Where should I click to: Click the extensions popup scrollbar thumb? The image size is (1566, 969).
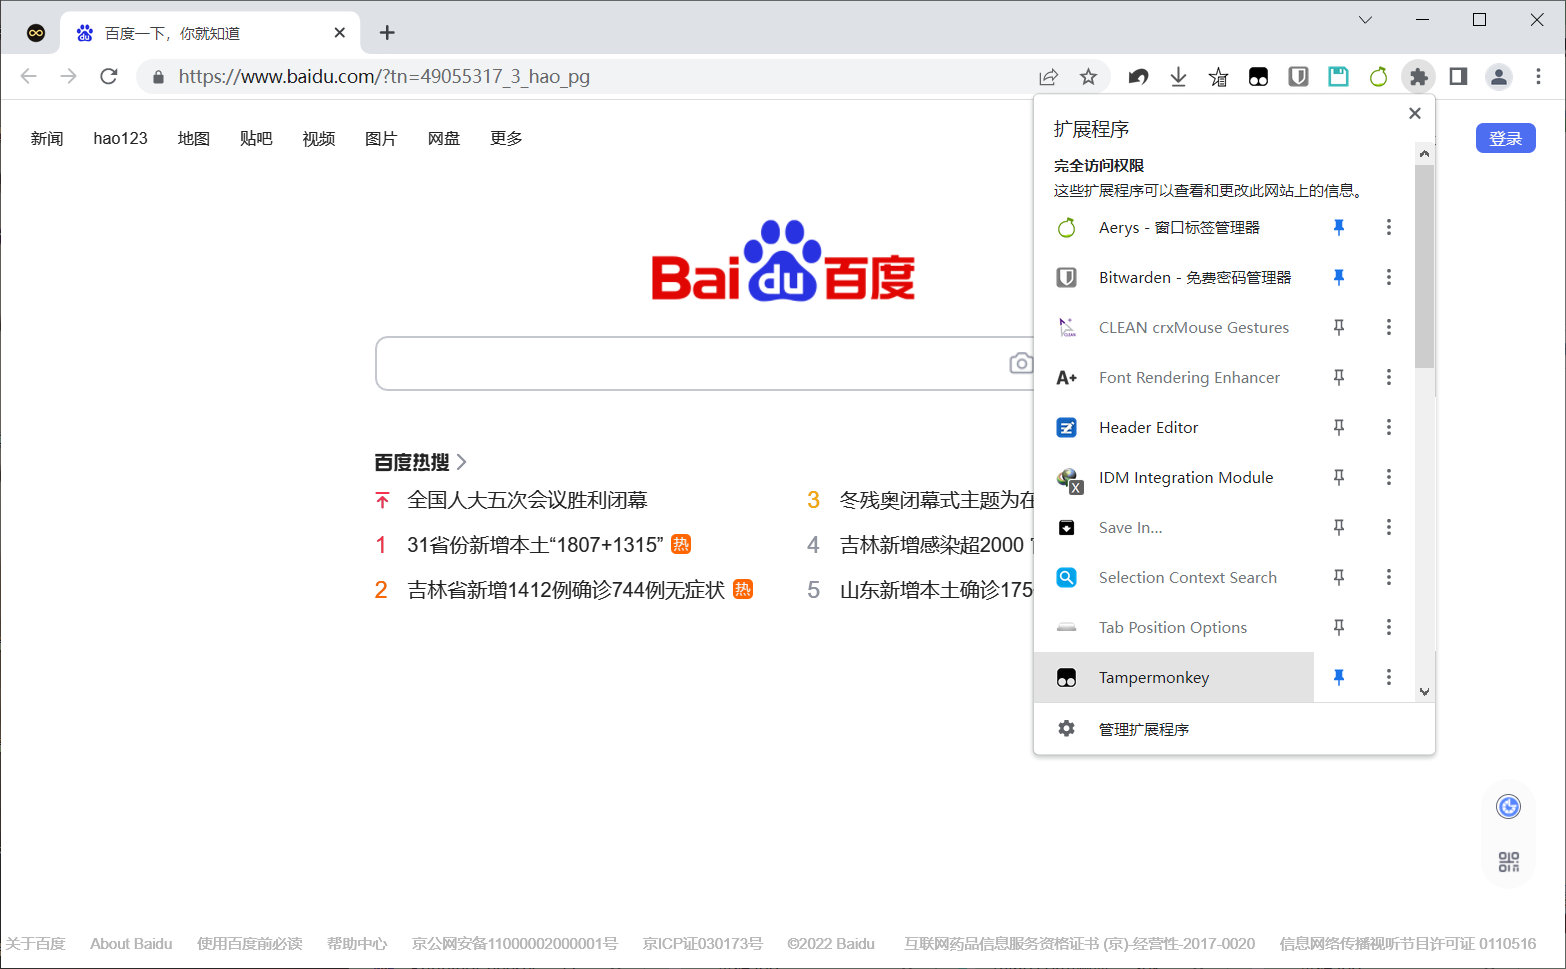tap(1425, 266)
